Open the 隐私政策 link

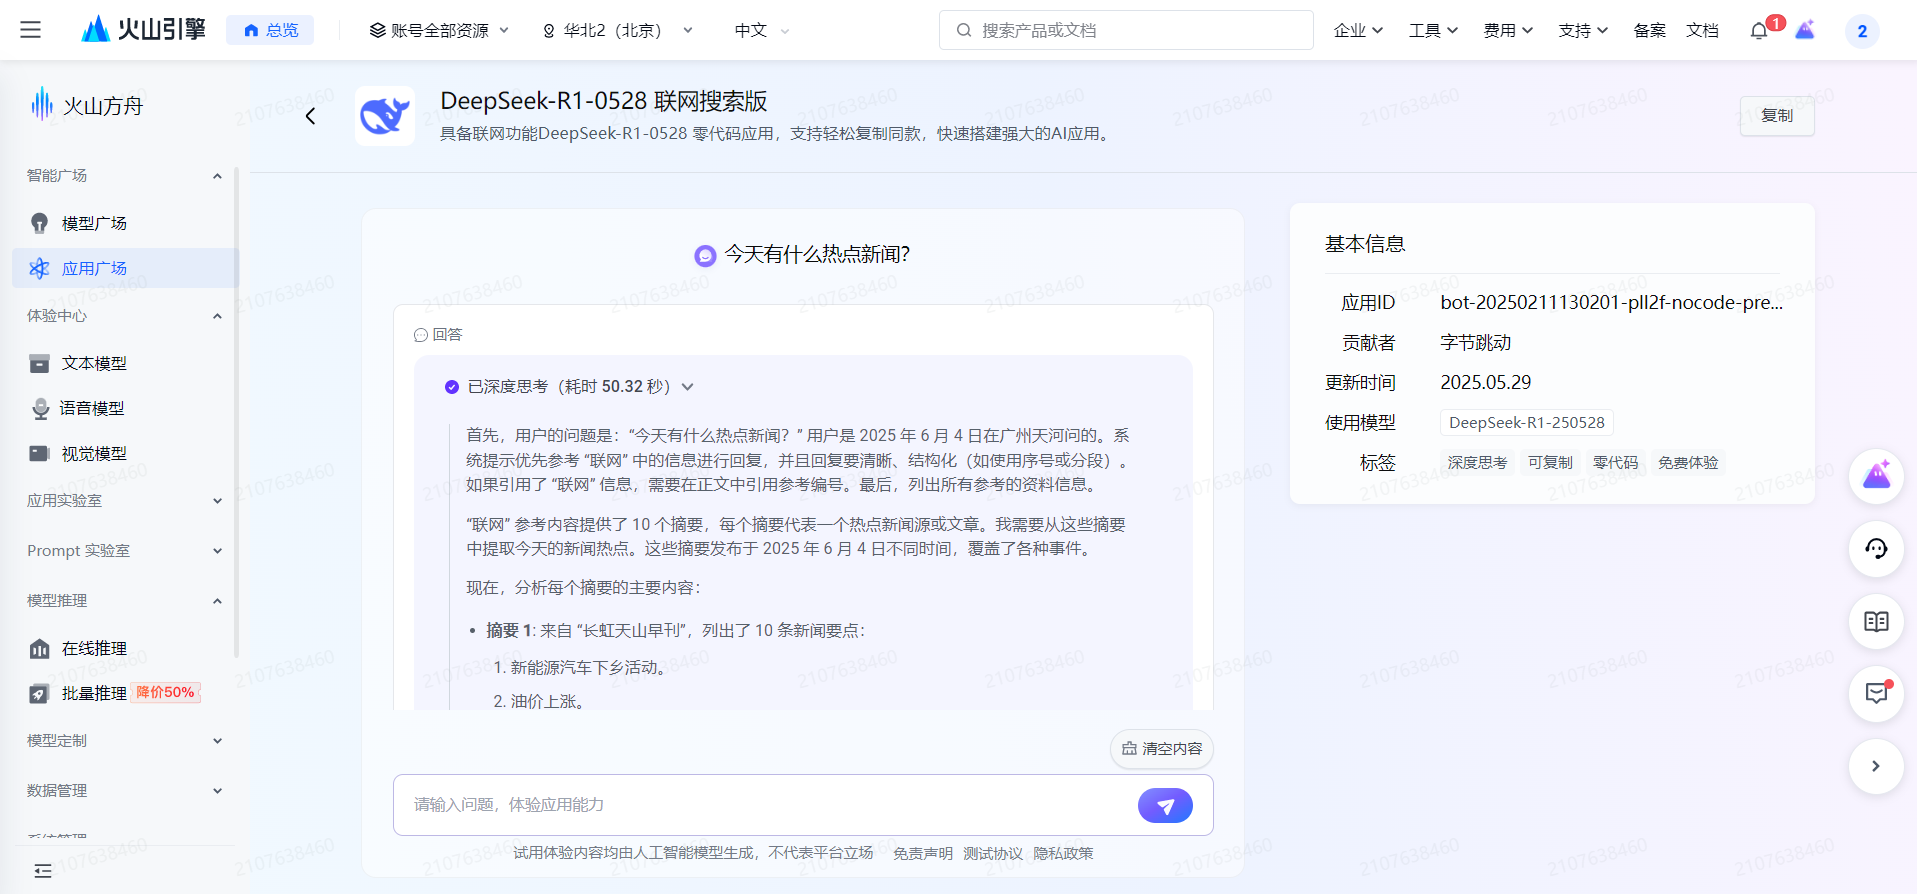(x=1063, y=853)
